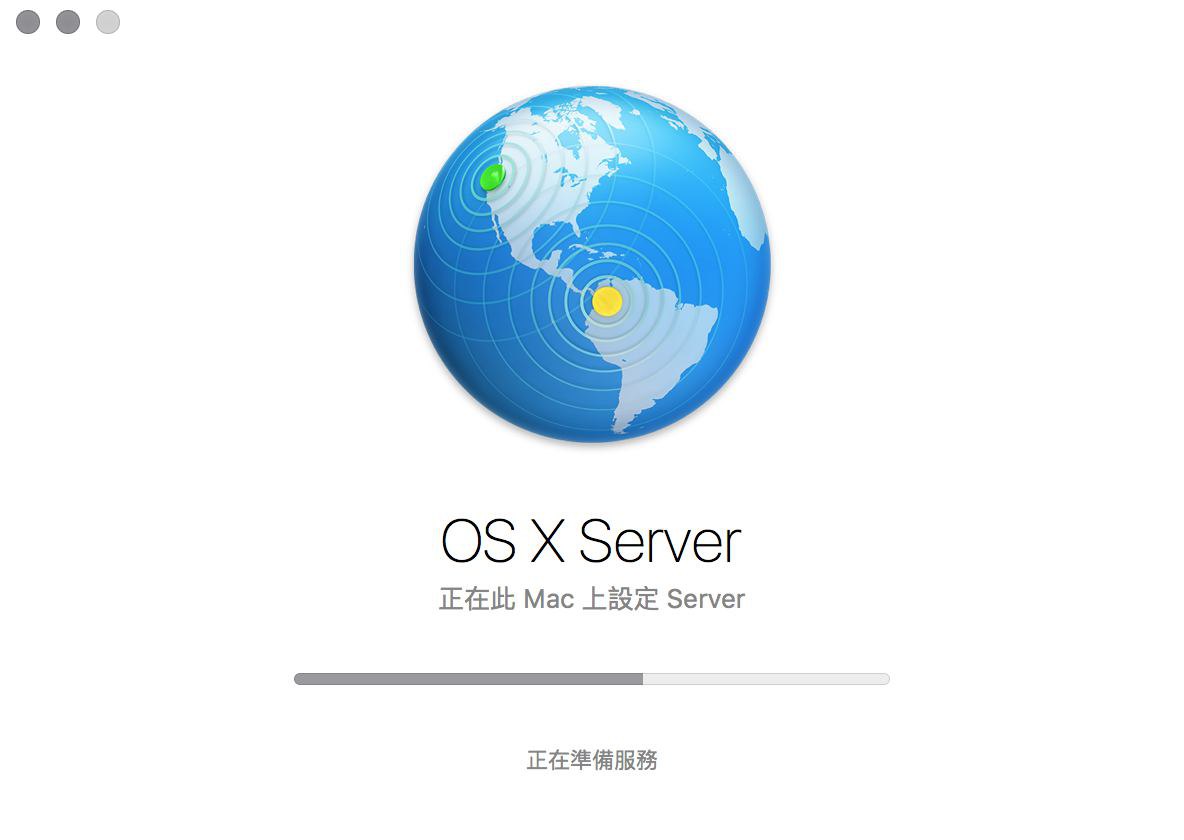Close the OS X Server setup window
The width and height of the screenshot is (1184, 840).
(x=28, y=22)
